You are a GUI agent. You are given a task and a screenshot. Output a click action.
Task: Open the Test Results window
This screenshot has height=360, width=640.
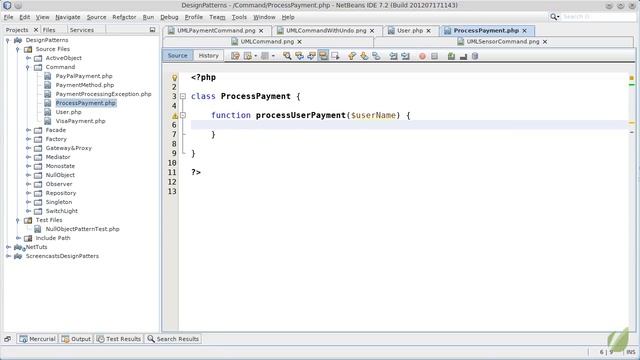point(119,339)
